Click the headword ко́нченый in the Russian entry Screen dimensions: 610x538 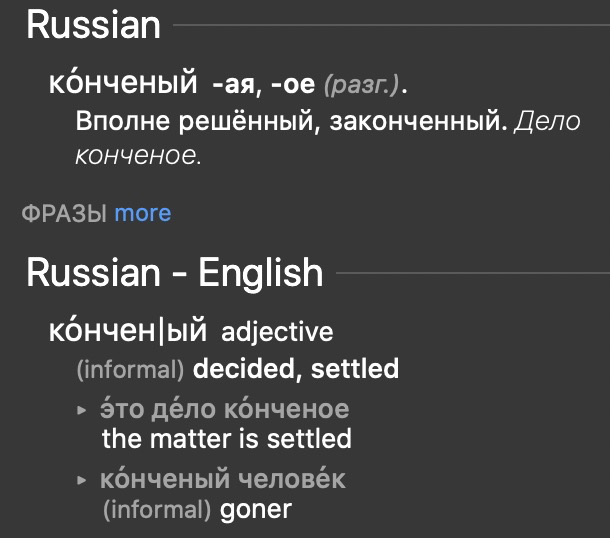123,86
